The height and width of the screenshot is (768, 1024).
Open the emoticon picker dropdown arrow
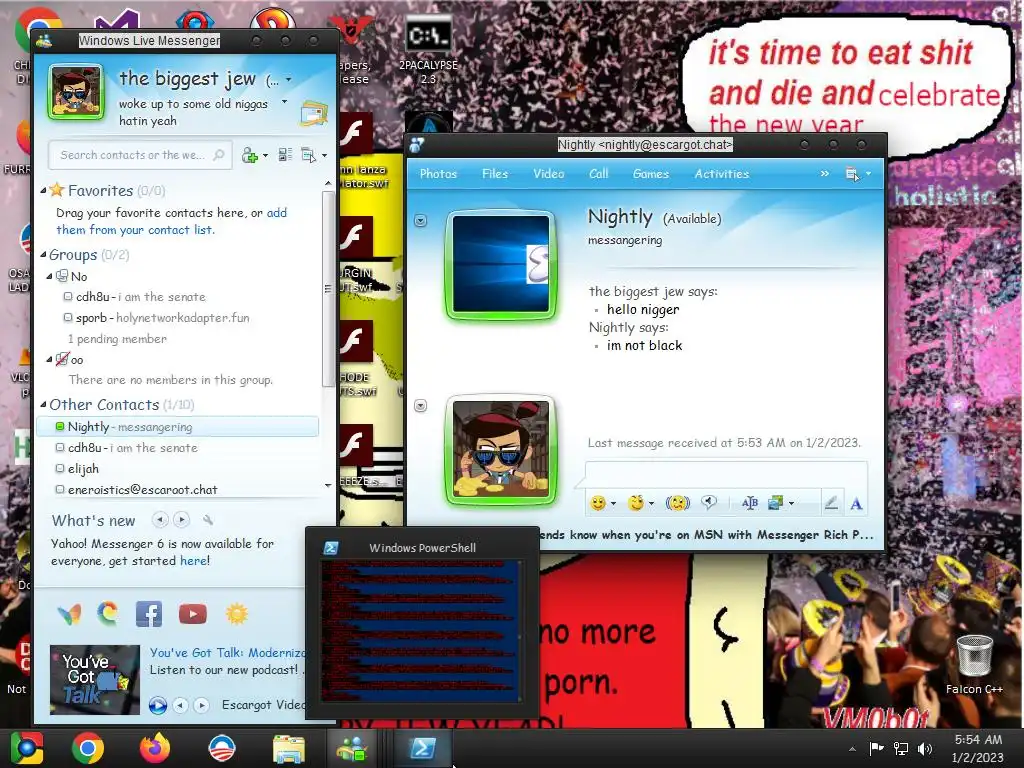613,504
